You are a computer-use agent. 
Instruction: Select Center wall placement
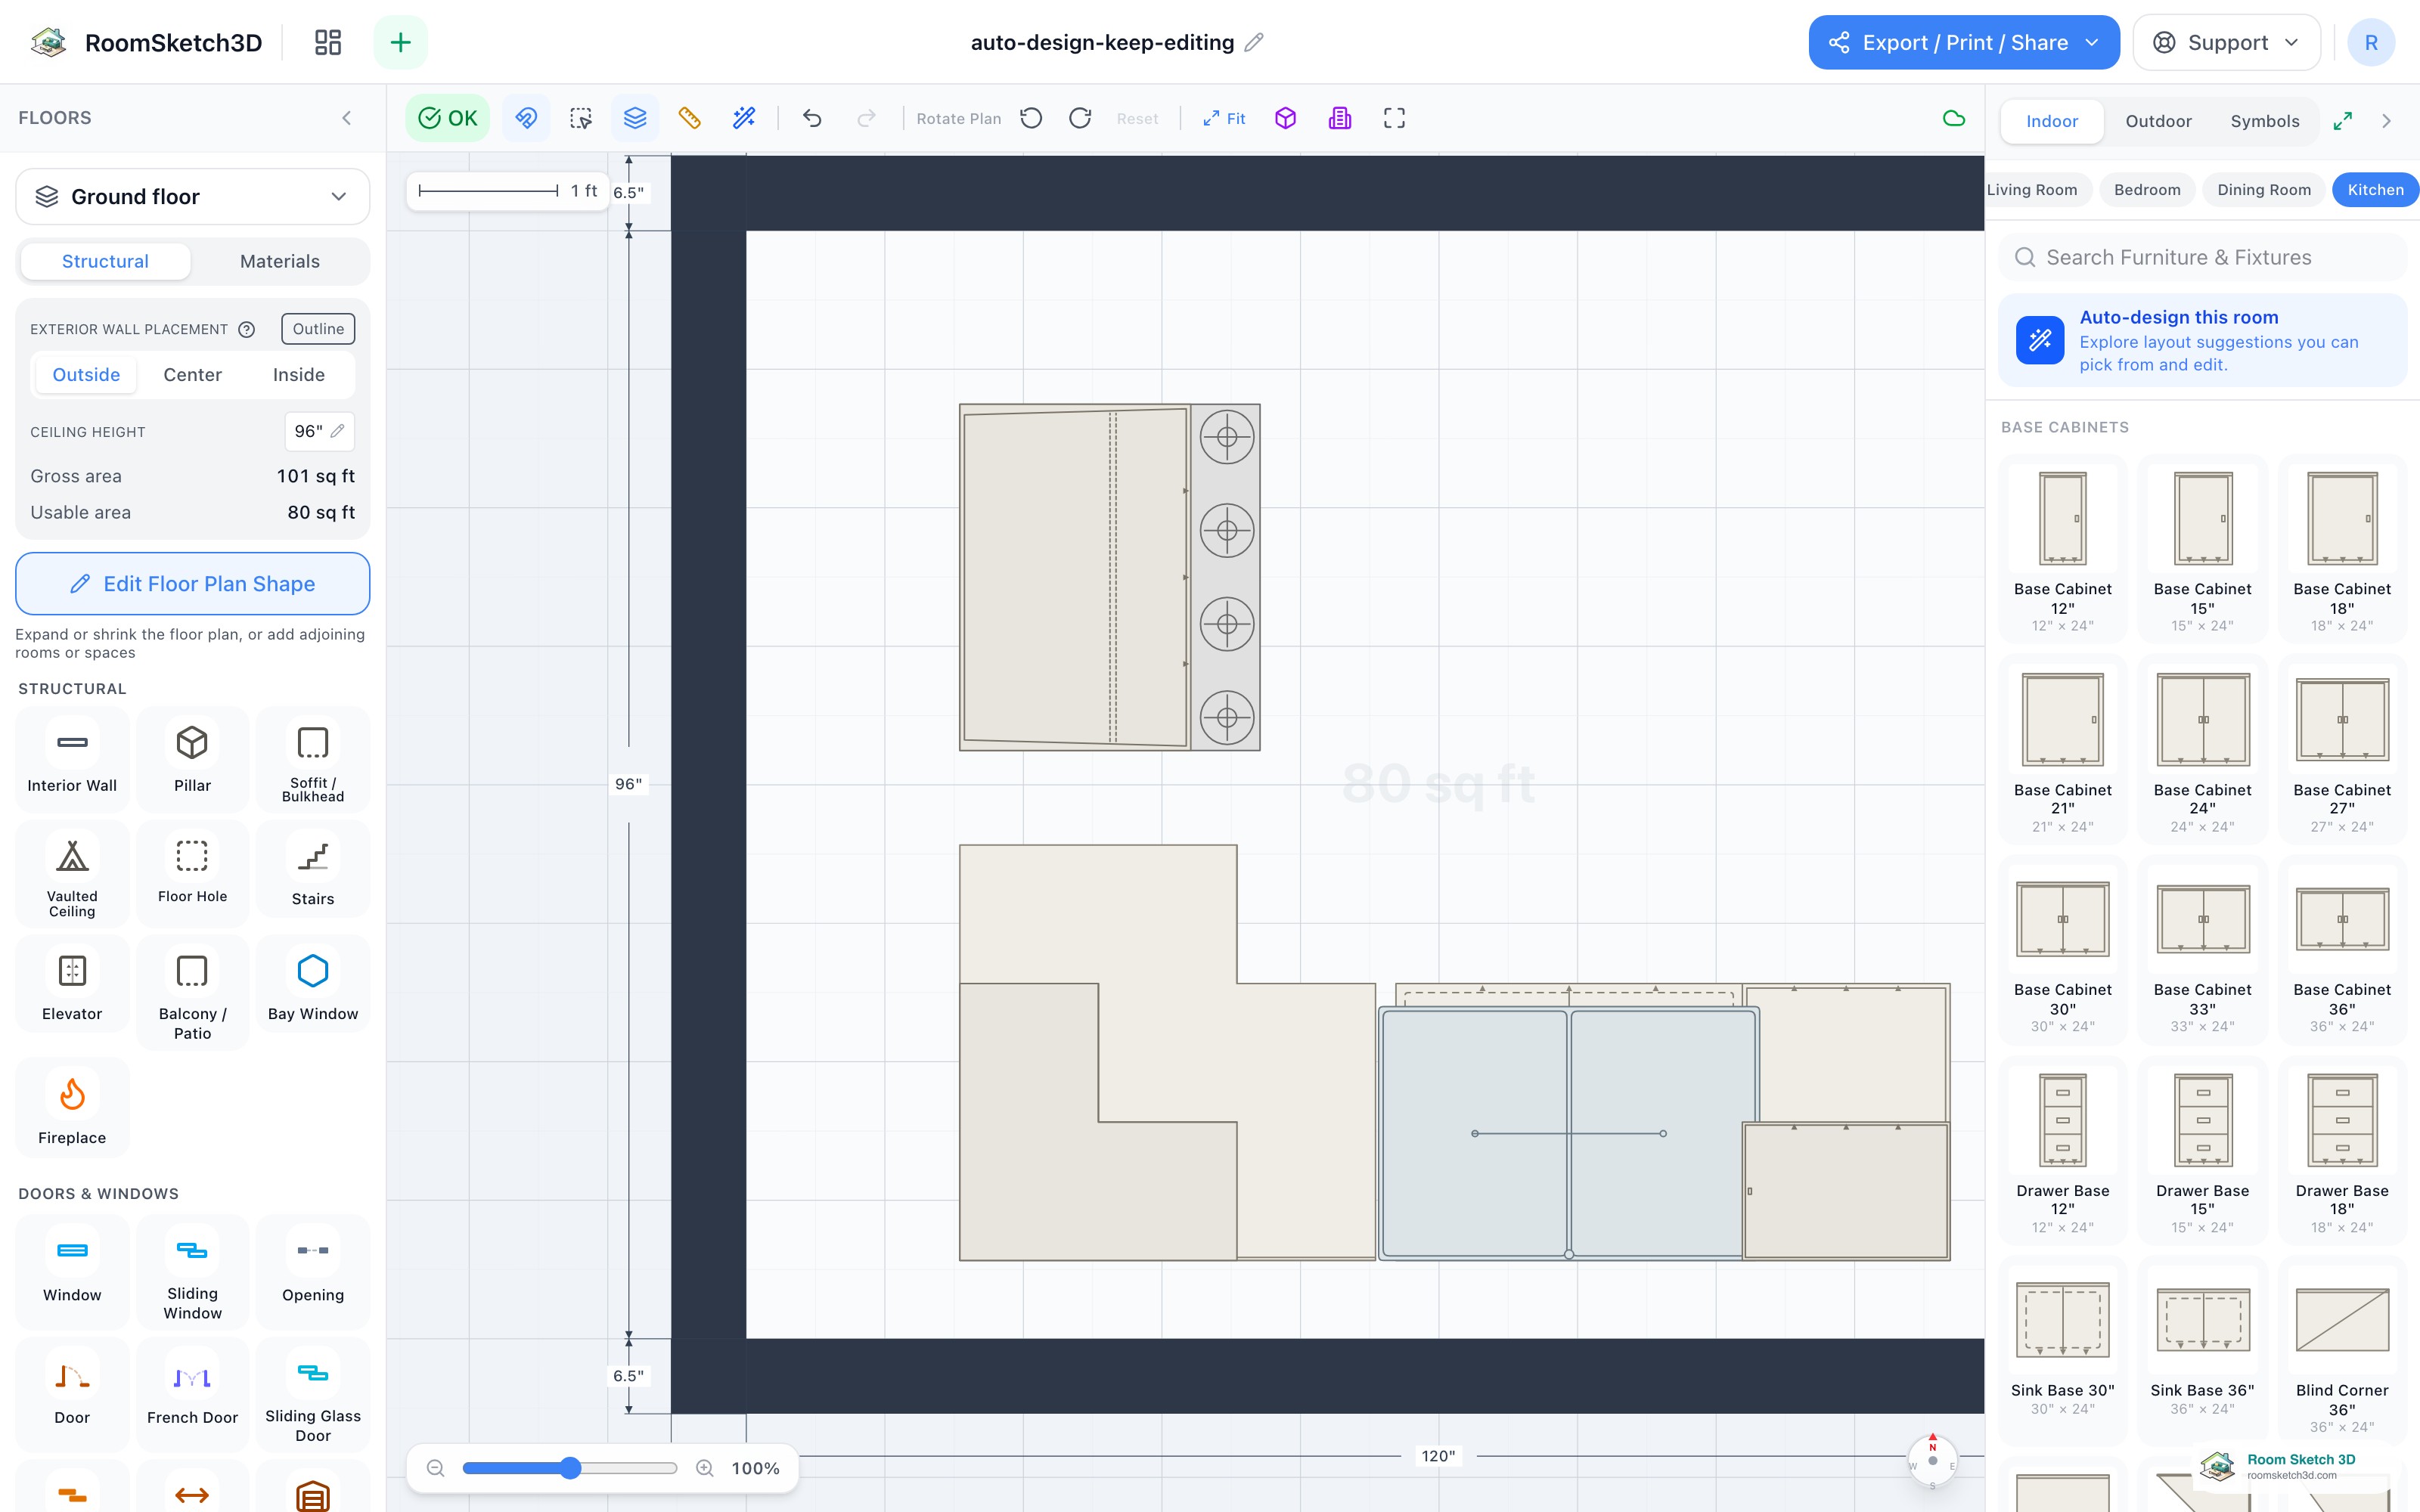point(193,375)
